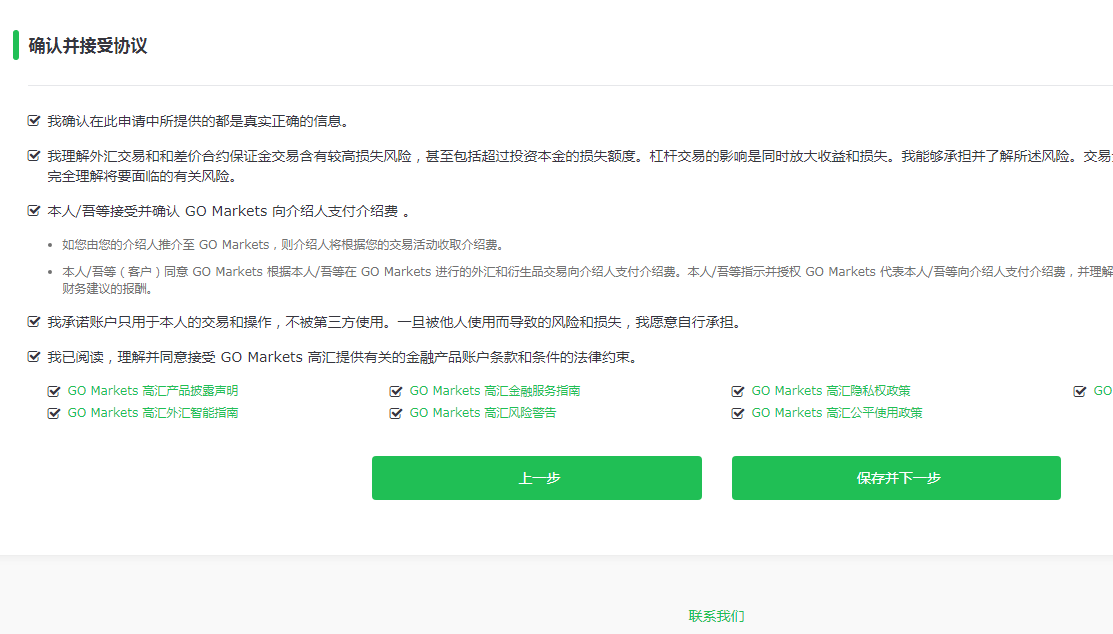Click text 我承诺账户只用于本人的交易和操作
Screen dimensions: 1113x634
coord(160,322)
